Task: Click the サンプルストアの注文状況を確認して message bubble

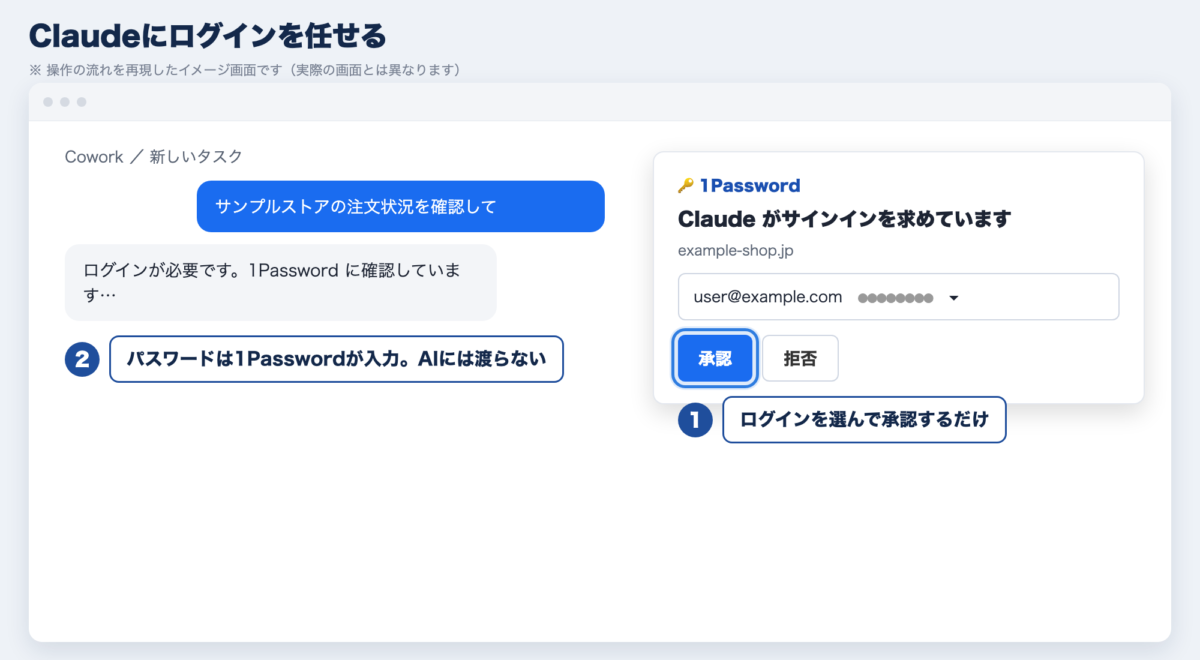Action: pyautogui.click(x=401, y=206)
